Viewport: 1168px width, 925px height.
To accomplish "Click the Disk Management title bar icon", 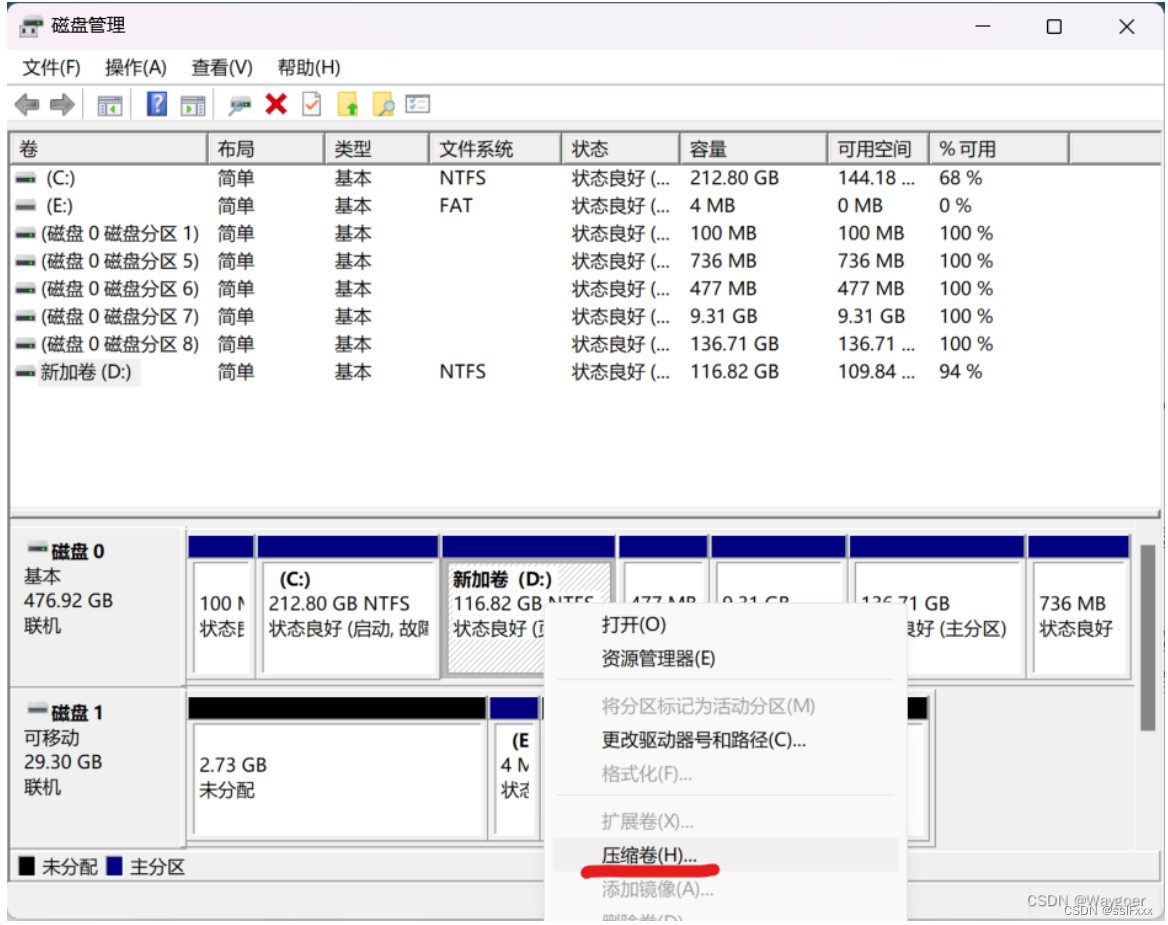I will pyautogui.click(x=31, y=27).
